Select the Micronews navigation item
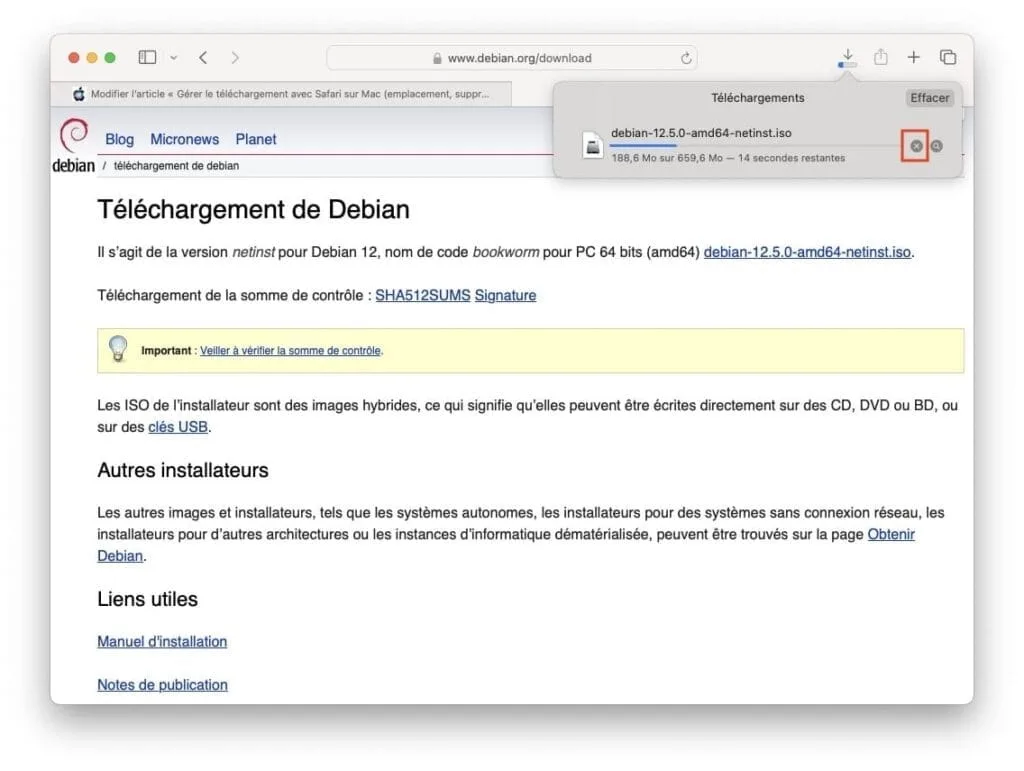Viewport: 1024px width, 771px height. (184, 139)
